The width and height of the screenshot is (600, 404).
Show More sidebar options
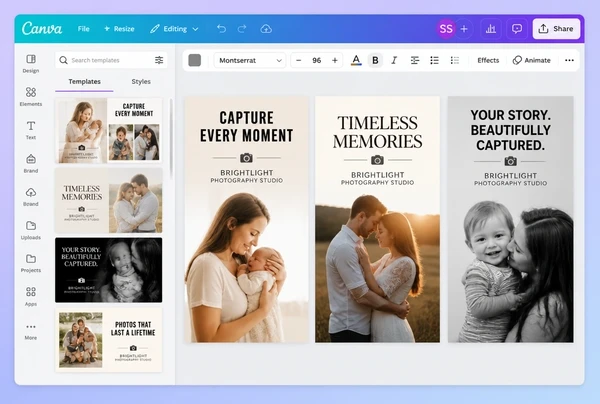[31, 331]
